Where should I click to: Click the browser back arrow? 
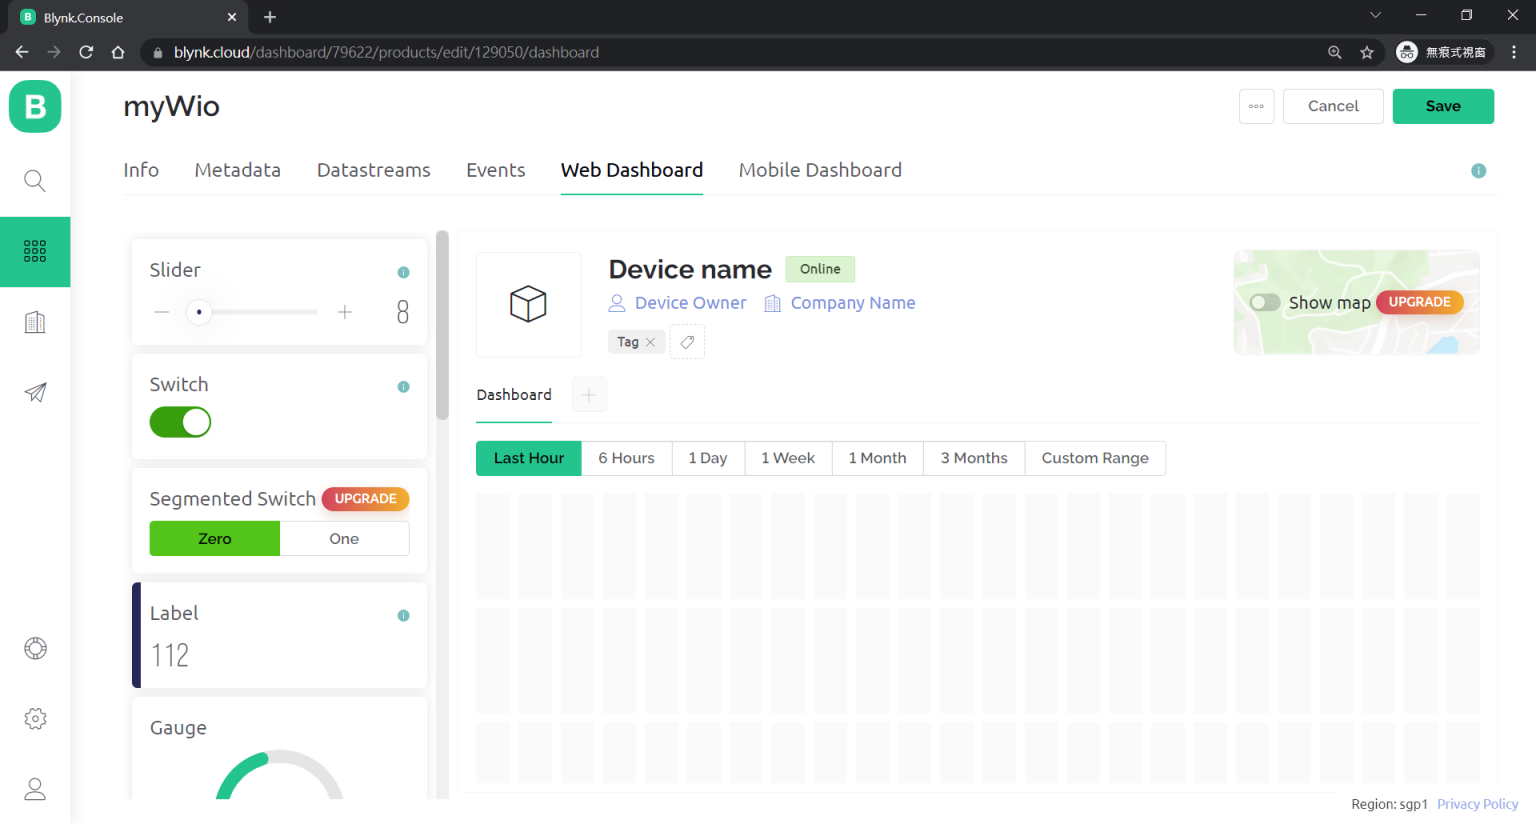22,52
